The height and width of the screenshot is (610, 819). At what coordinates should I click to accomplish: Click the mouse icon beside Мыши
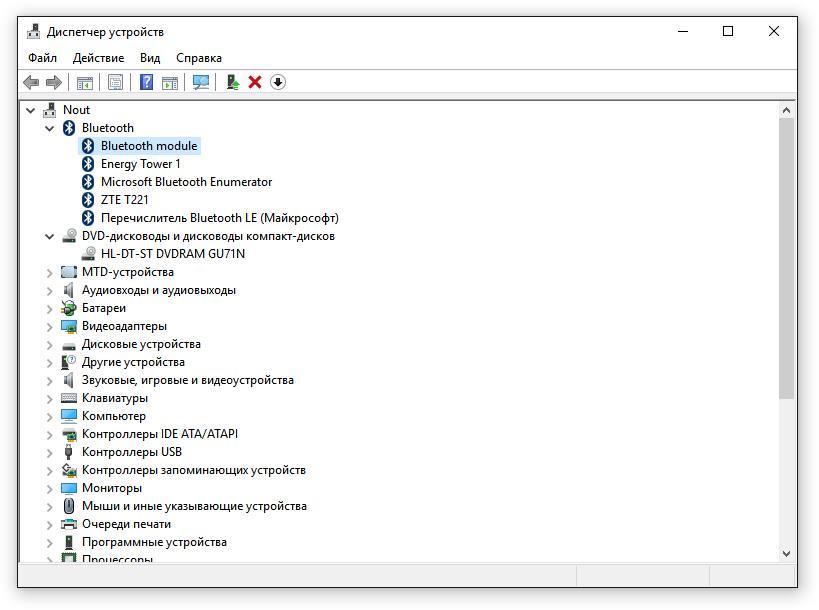(x=68, y=506)
